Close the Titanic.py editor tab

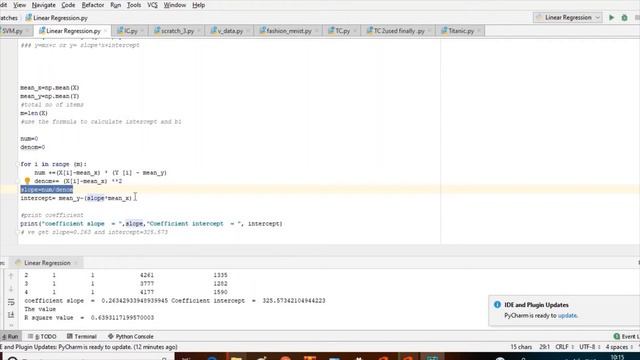pyautogui.click(x=479, y=31)
